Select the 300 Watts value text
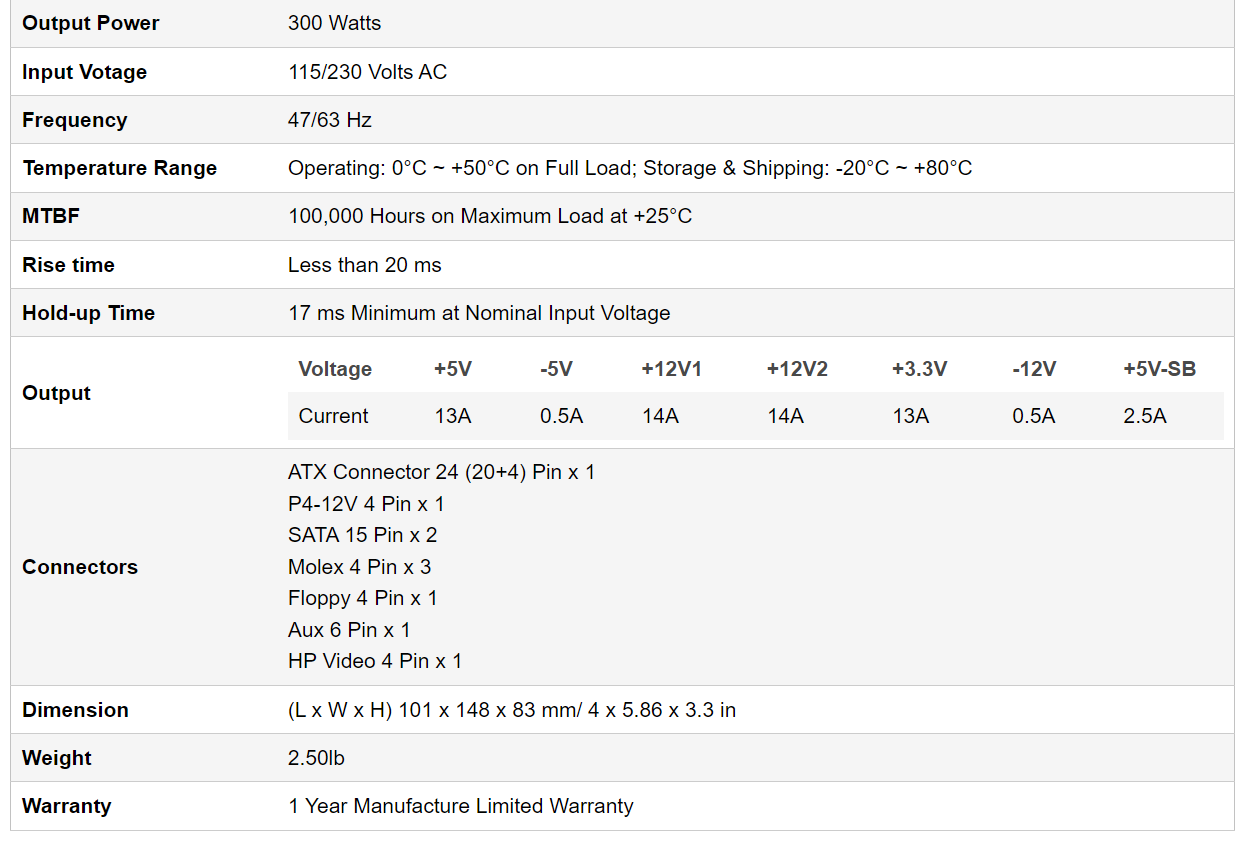Screen dimensions: 1250x855 pos(334,23)
